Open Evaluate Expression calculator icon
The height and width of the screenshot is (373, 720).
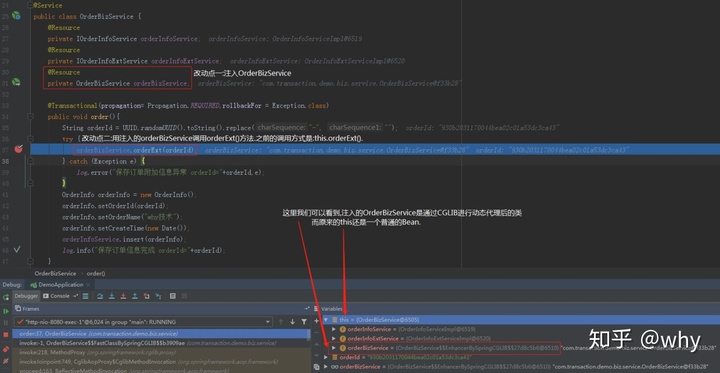(x=173, y=296)
